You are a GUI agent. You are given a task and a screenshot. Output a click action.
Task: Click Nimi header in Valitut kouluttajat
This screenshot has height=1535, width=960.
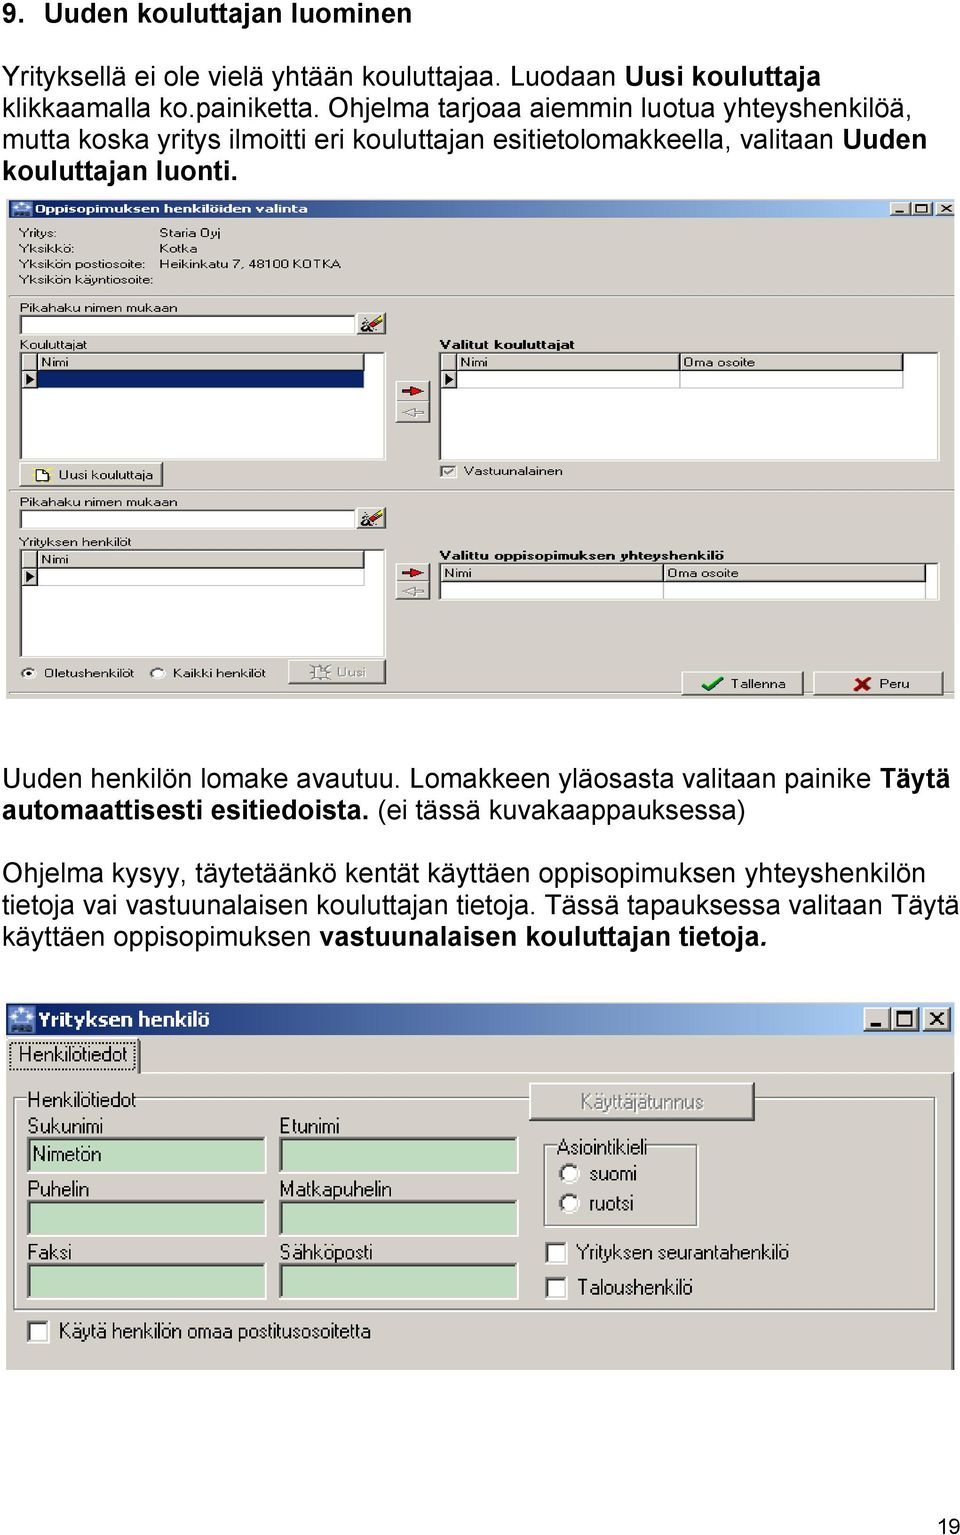(x=568, y=362)
